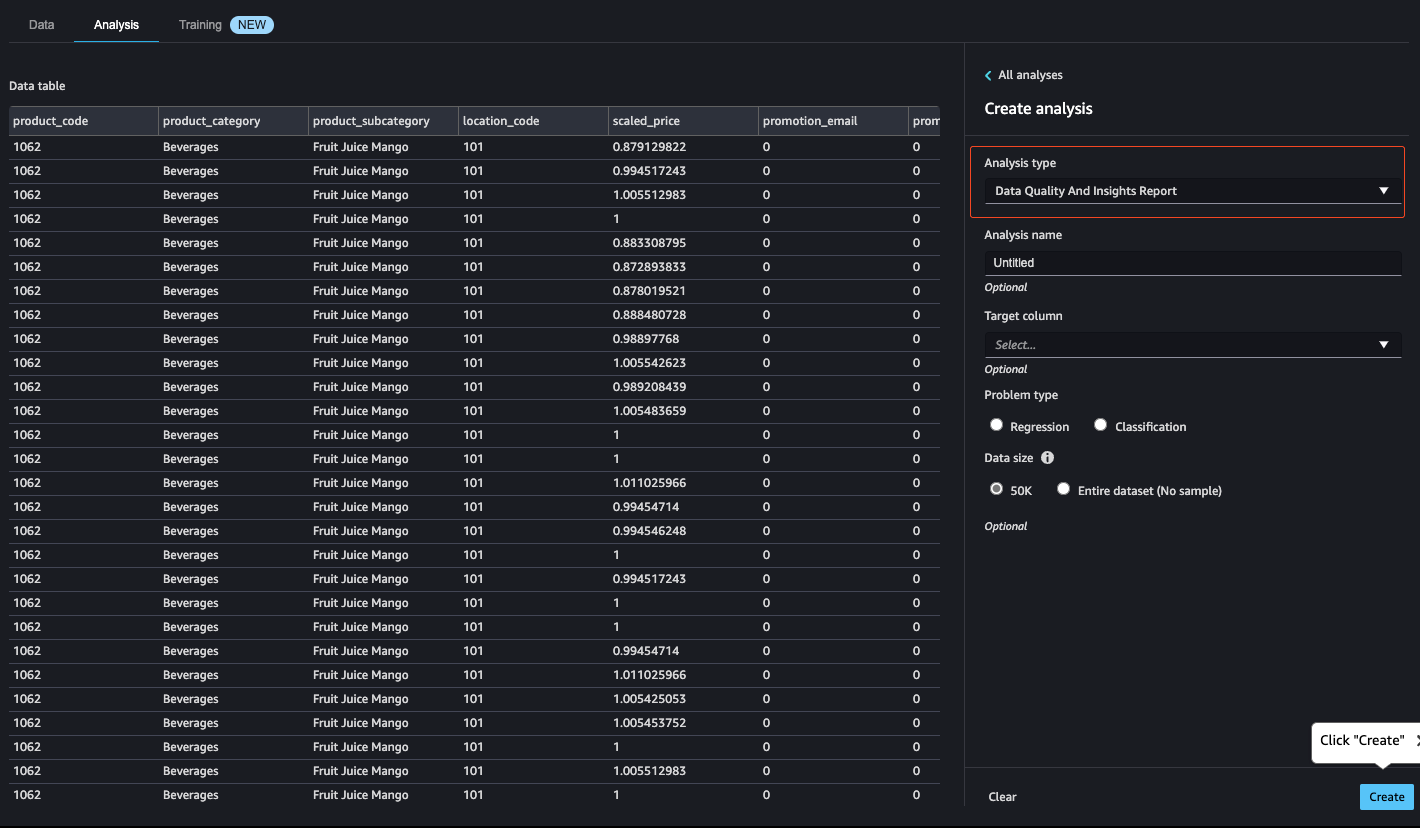Click the Analysis name input field

click(x=1193, y=263)
